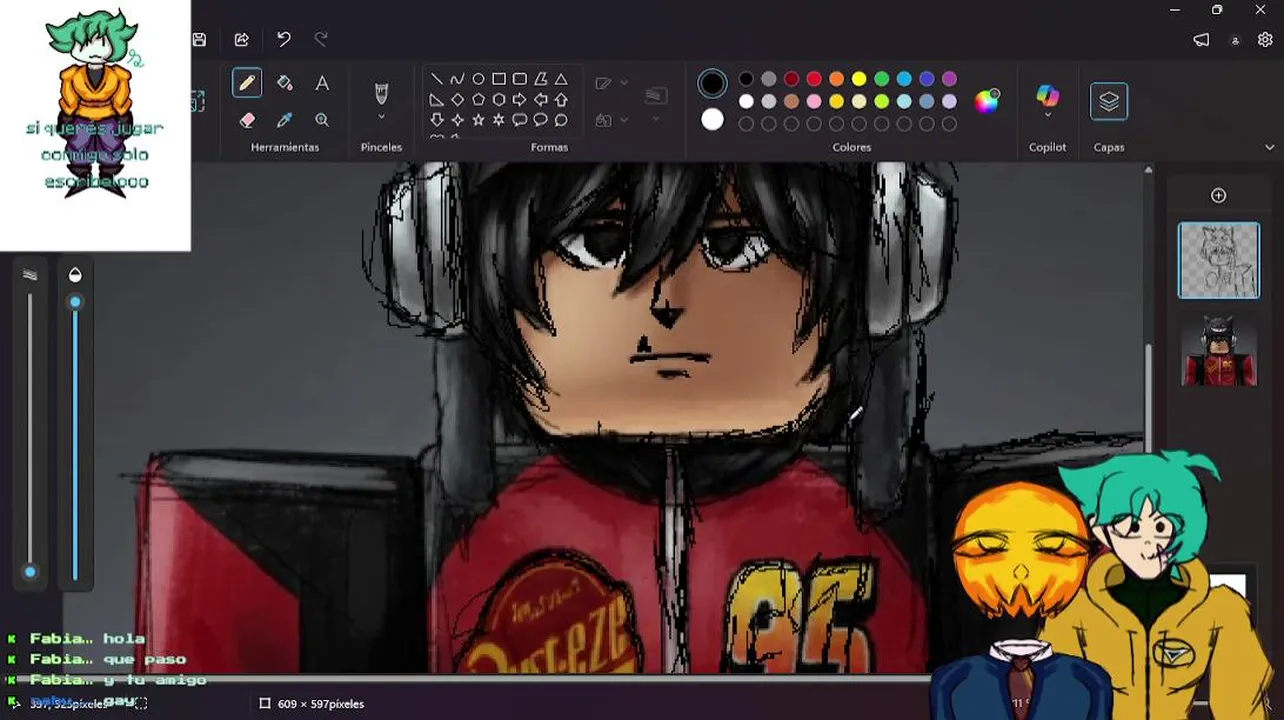This screenshot has height=720, width=1284.
Task: Select primary color black circle
Action: (712, 84)
